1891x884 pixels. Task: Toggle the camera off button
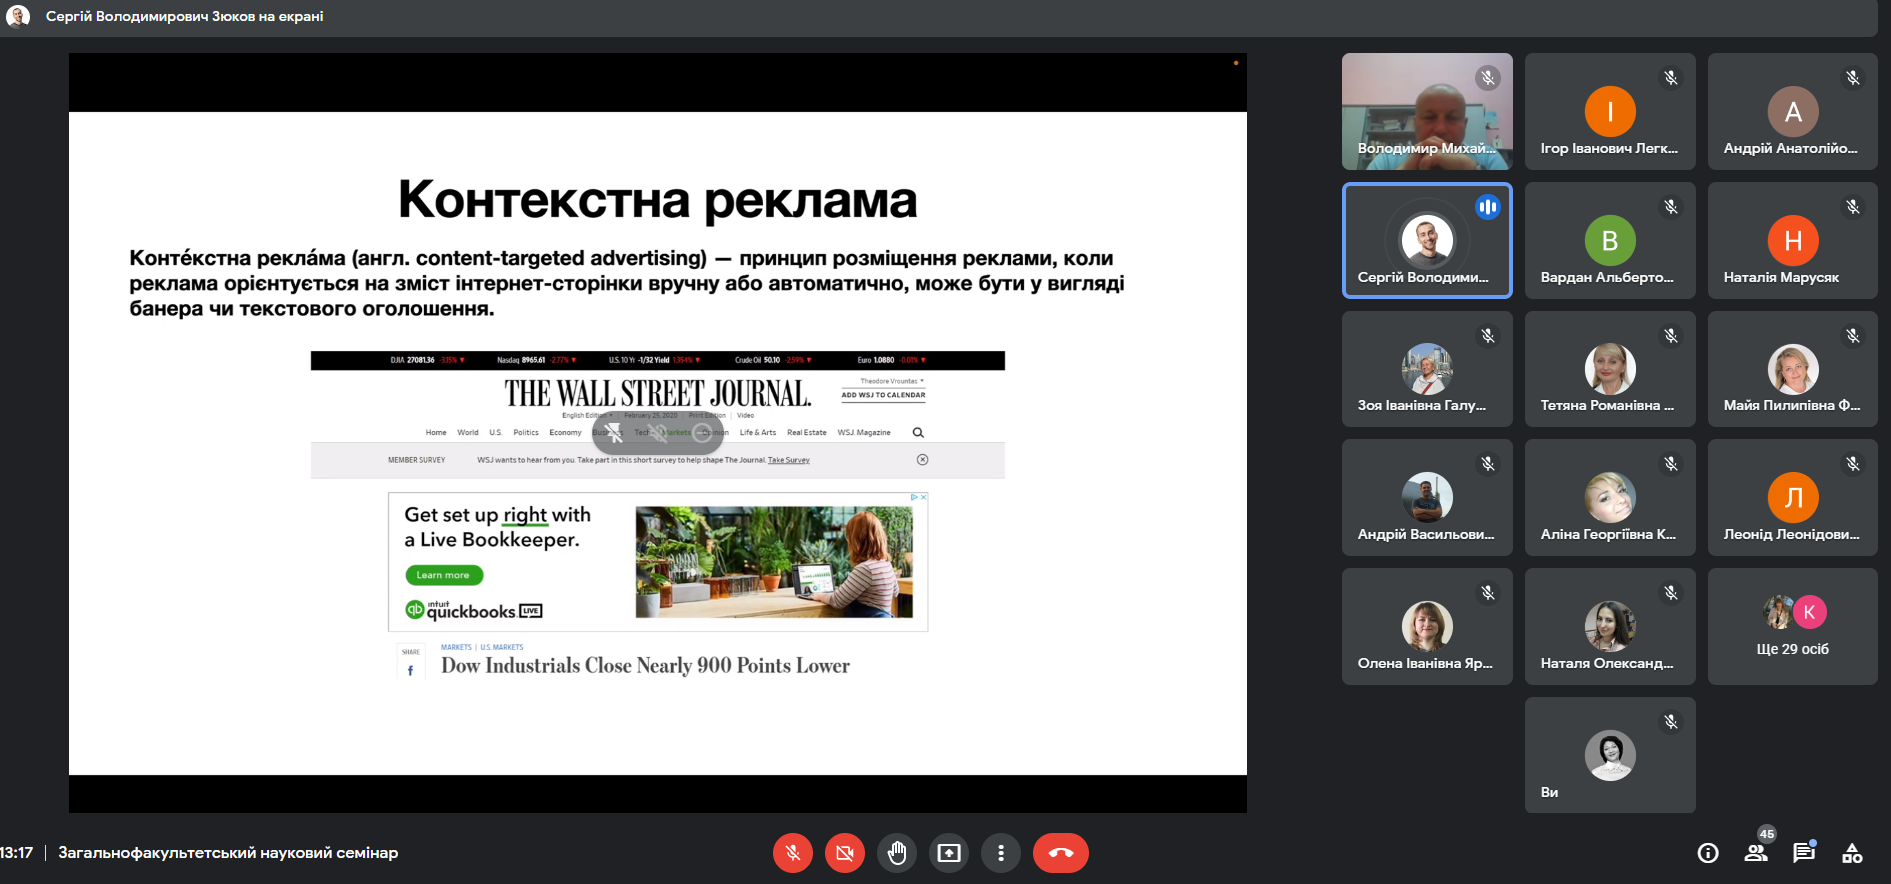[x=845, y=853]
